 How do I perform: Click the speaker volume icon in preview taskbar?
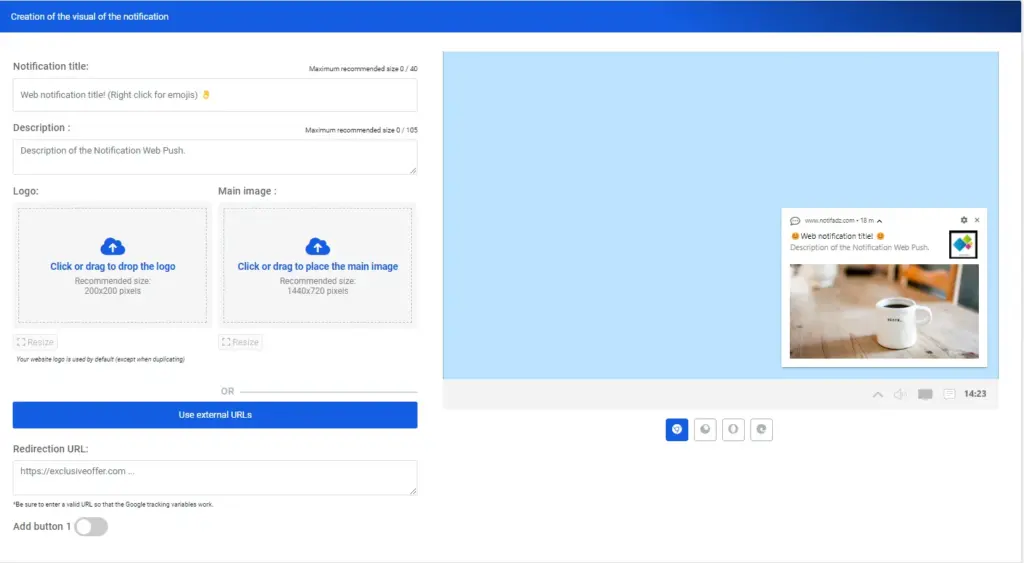point(900,394)
